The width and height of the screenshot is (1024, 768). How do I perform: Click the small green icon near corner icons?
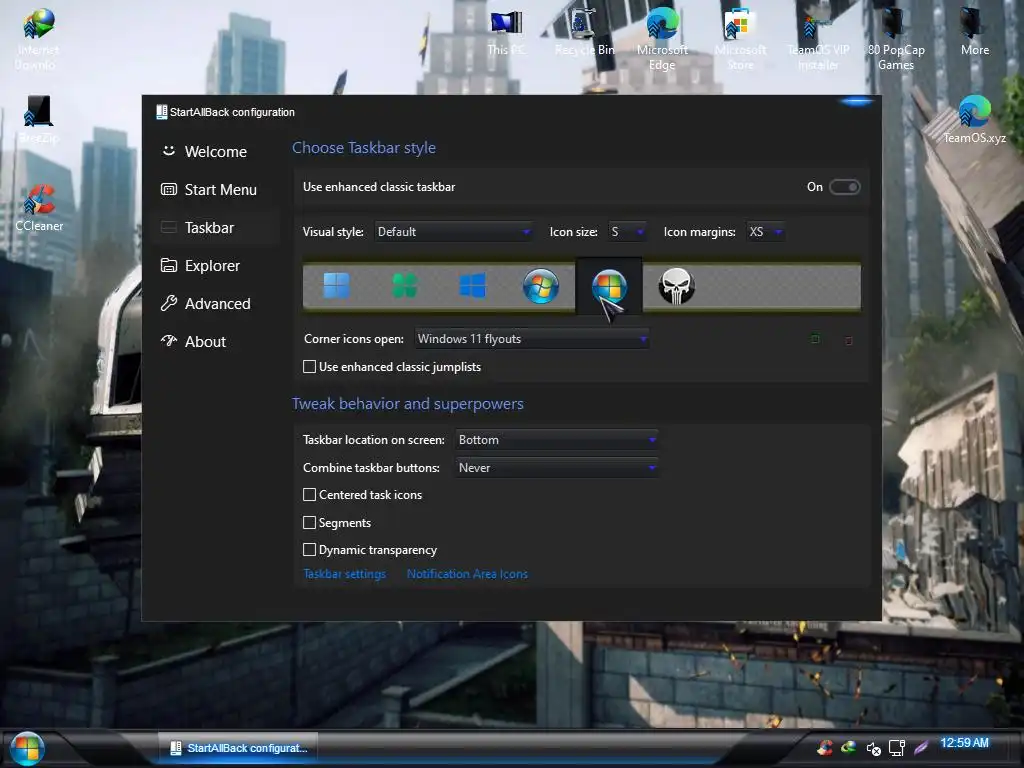[x=815, y=338]
